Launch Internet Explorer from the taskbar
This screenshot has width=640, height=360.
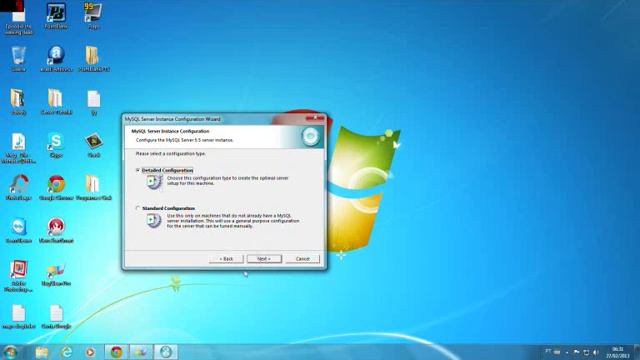66,352
